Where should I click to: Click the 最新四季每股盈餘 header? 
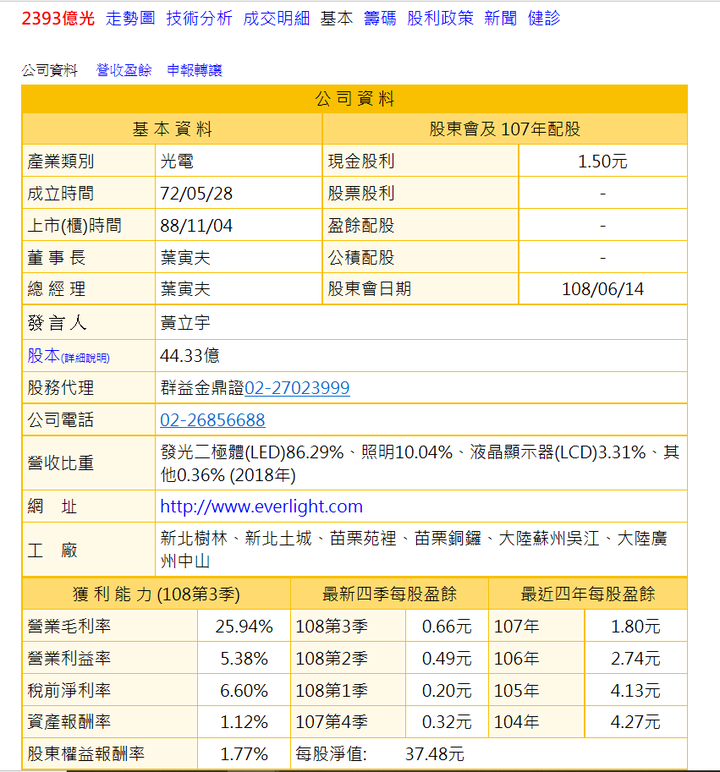[x=390, y=594]
